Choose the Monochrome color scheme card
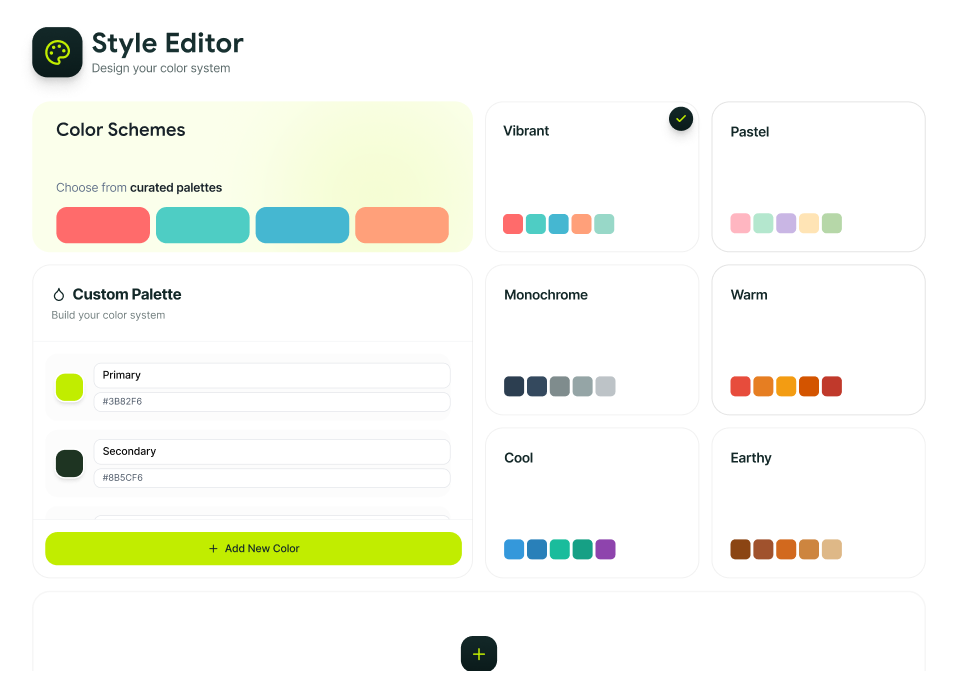 coord(591,339)
